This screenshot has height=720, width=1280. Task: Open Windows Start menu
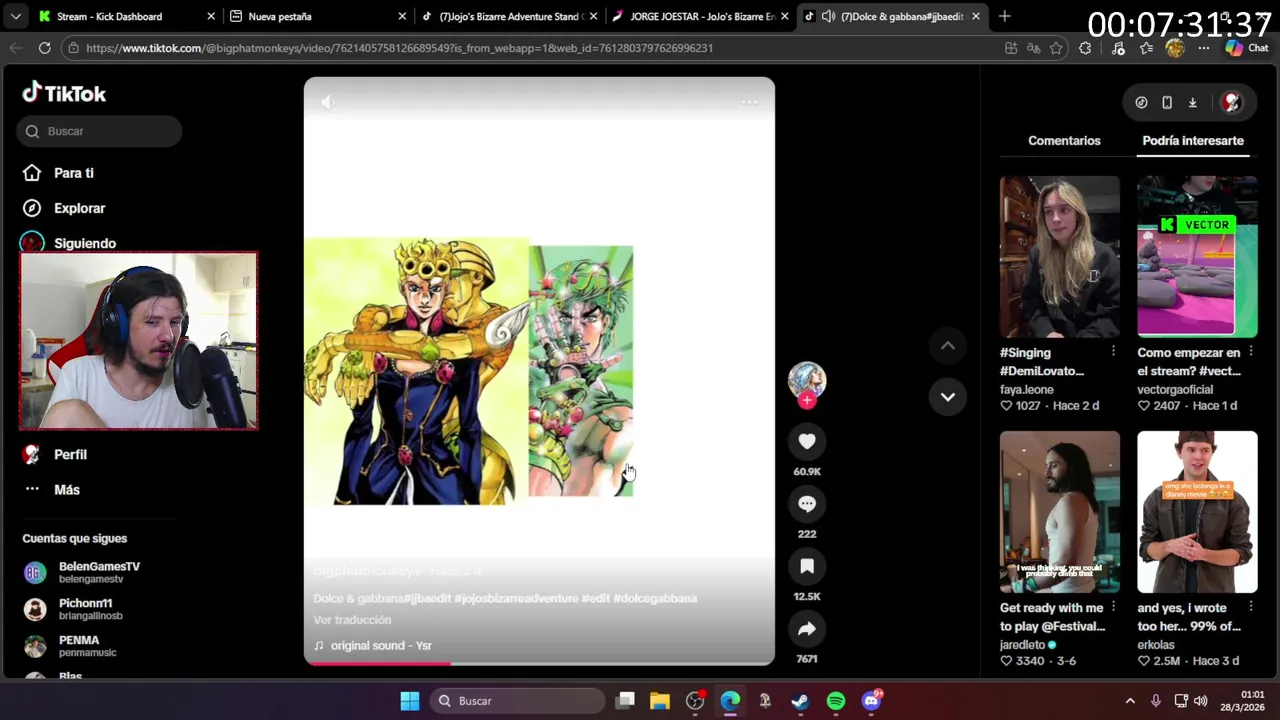click(x=410, y=701)
